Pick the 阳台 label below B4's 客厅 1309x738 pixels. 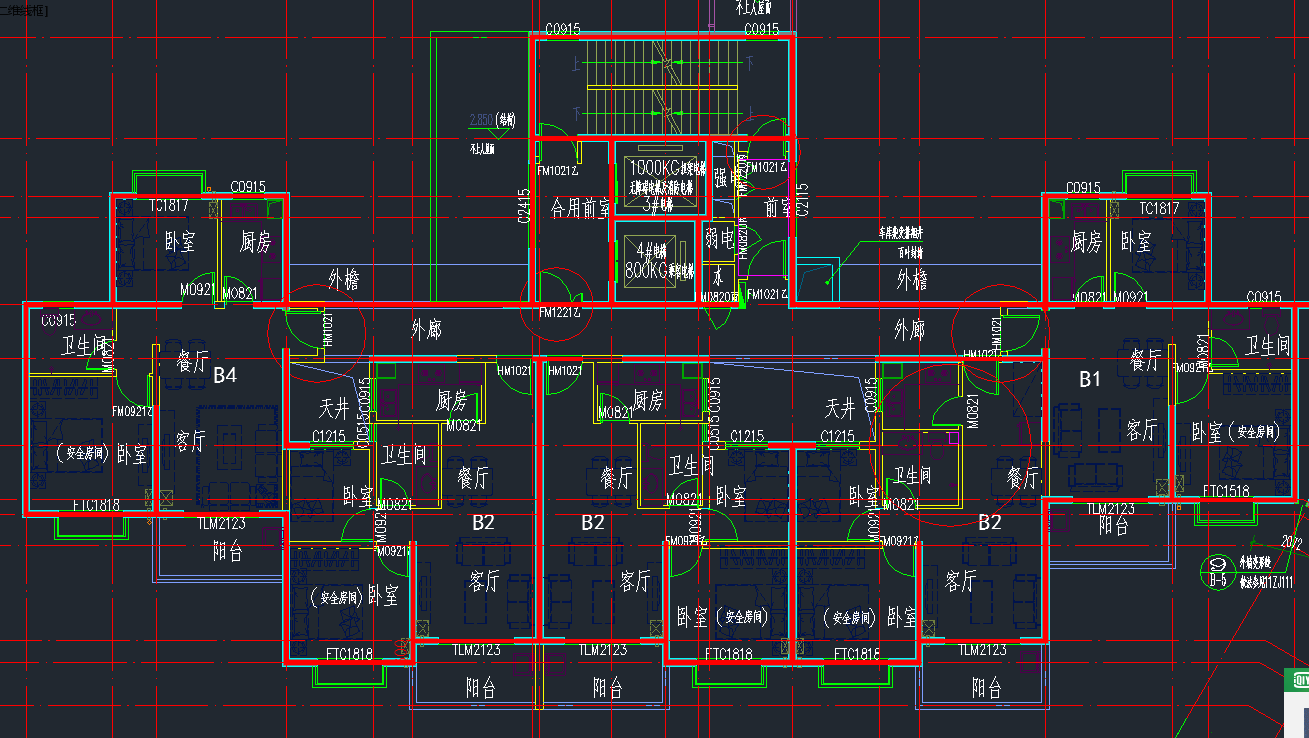coord(228,551)
